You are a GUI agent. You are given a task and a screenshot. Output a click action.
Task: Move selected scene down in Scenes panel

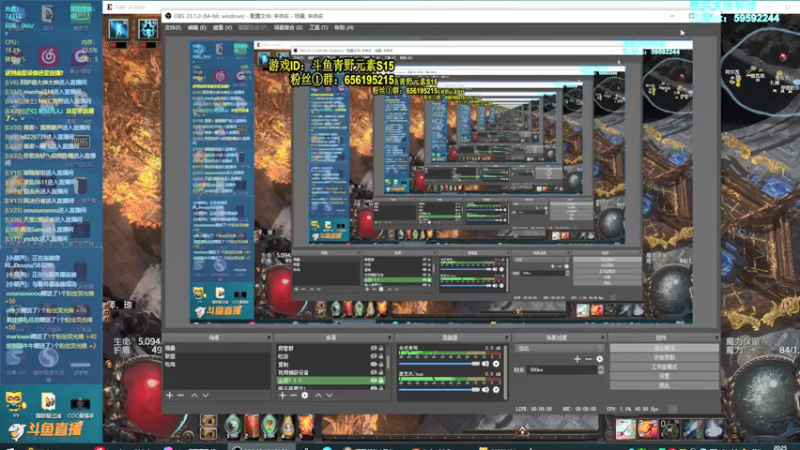point(205,395)
